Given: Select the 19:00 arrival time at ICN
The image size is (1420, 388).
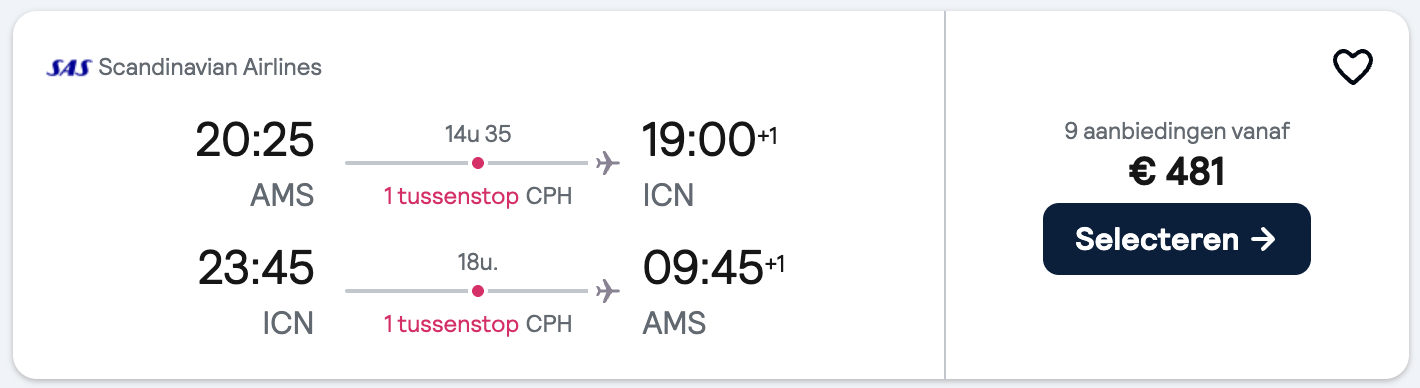Looking at the screenshot, I should coord(698,140).
